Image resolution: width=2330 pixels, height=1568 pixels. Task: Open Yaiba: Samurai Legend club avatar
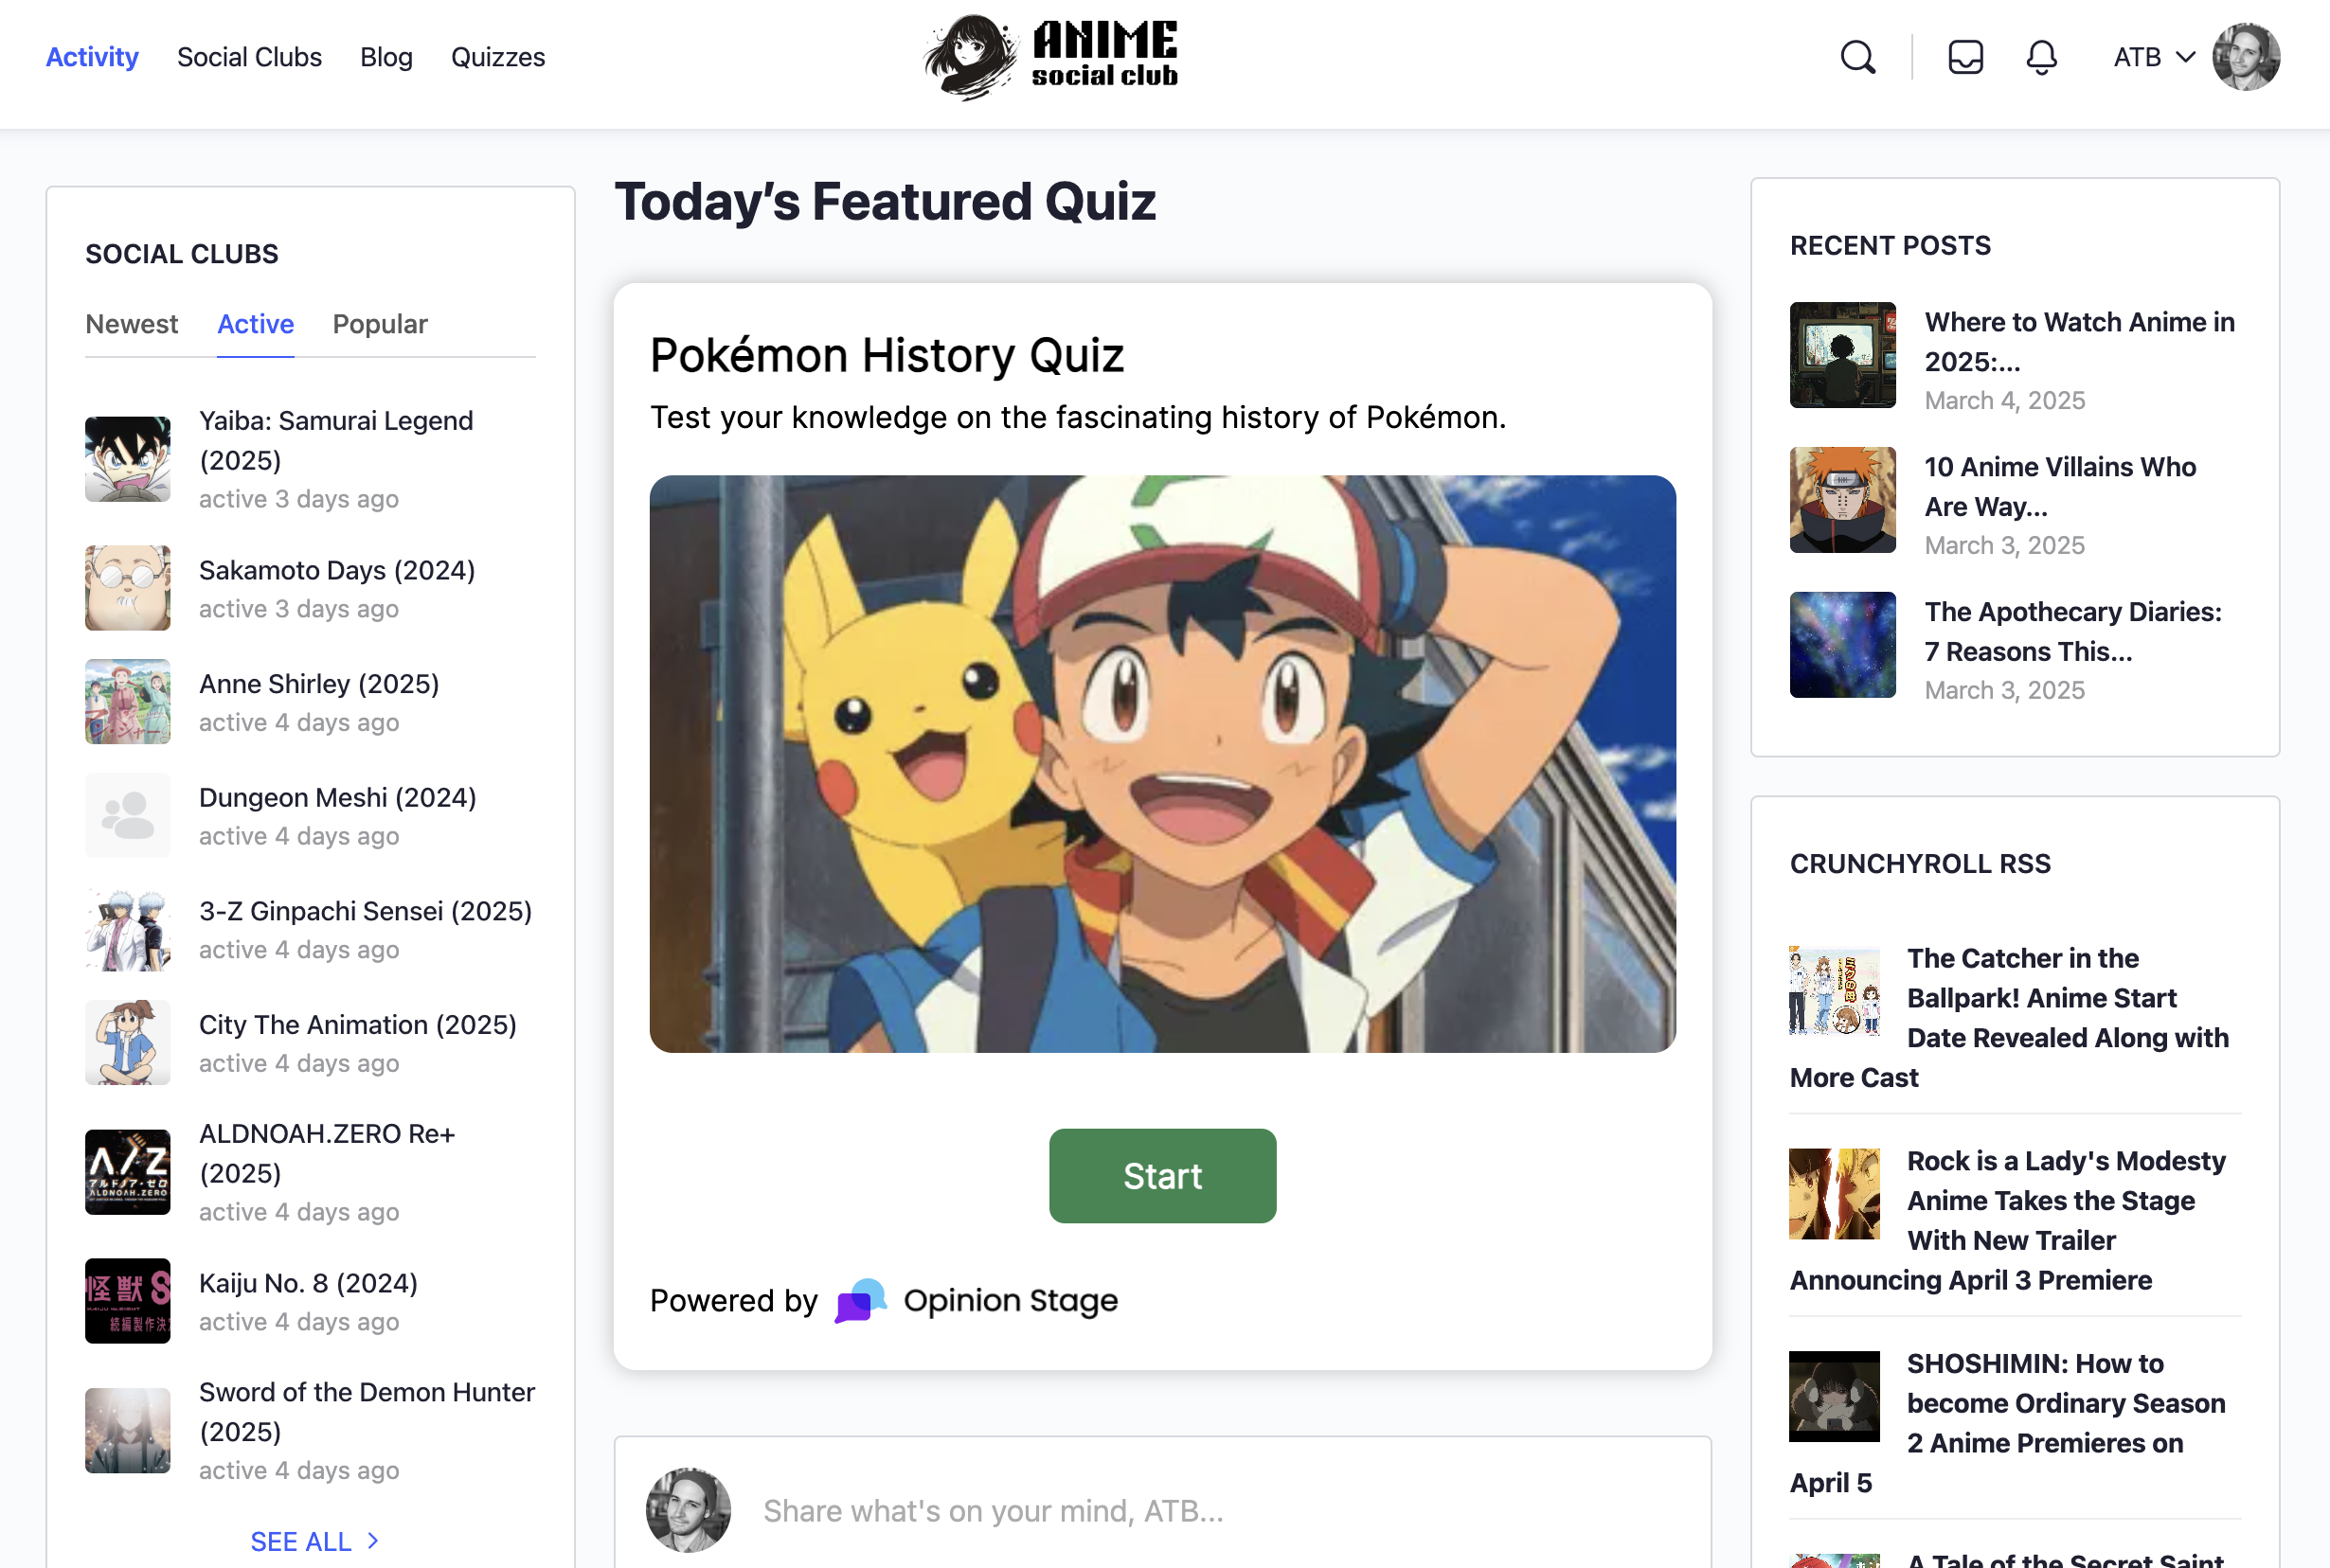pyautogui.click(x=128, y=459)
